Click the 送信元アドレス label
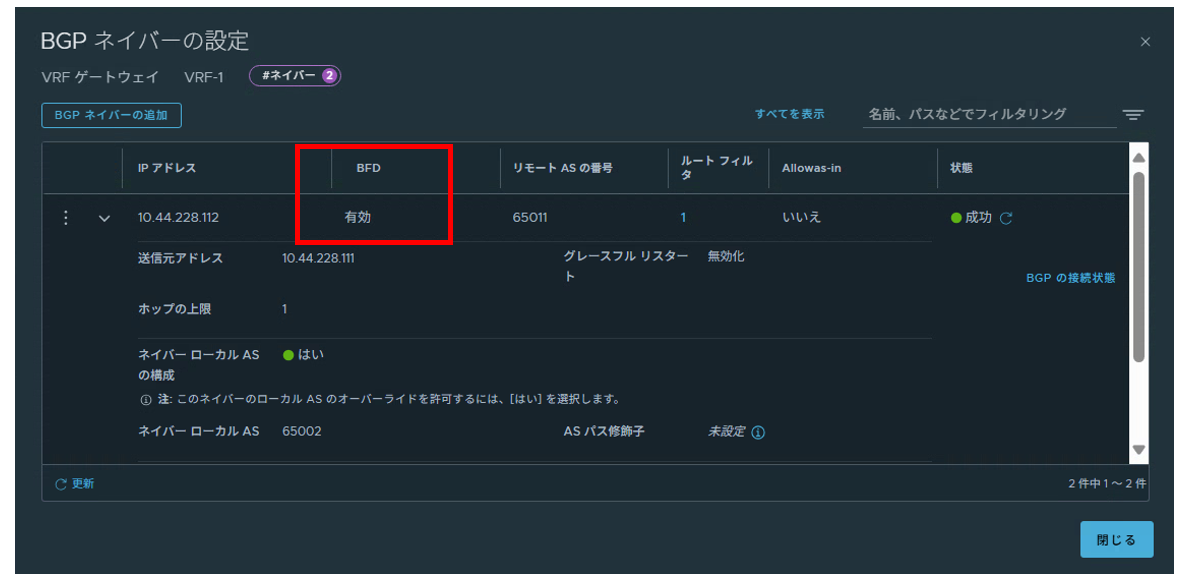1182x582 pixels. coord(180,259)
